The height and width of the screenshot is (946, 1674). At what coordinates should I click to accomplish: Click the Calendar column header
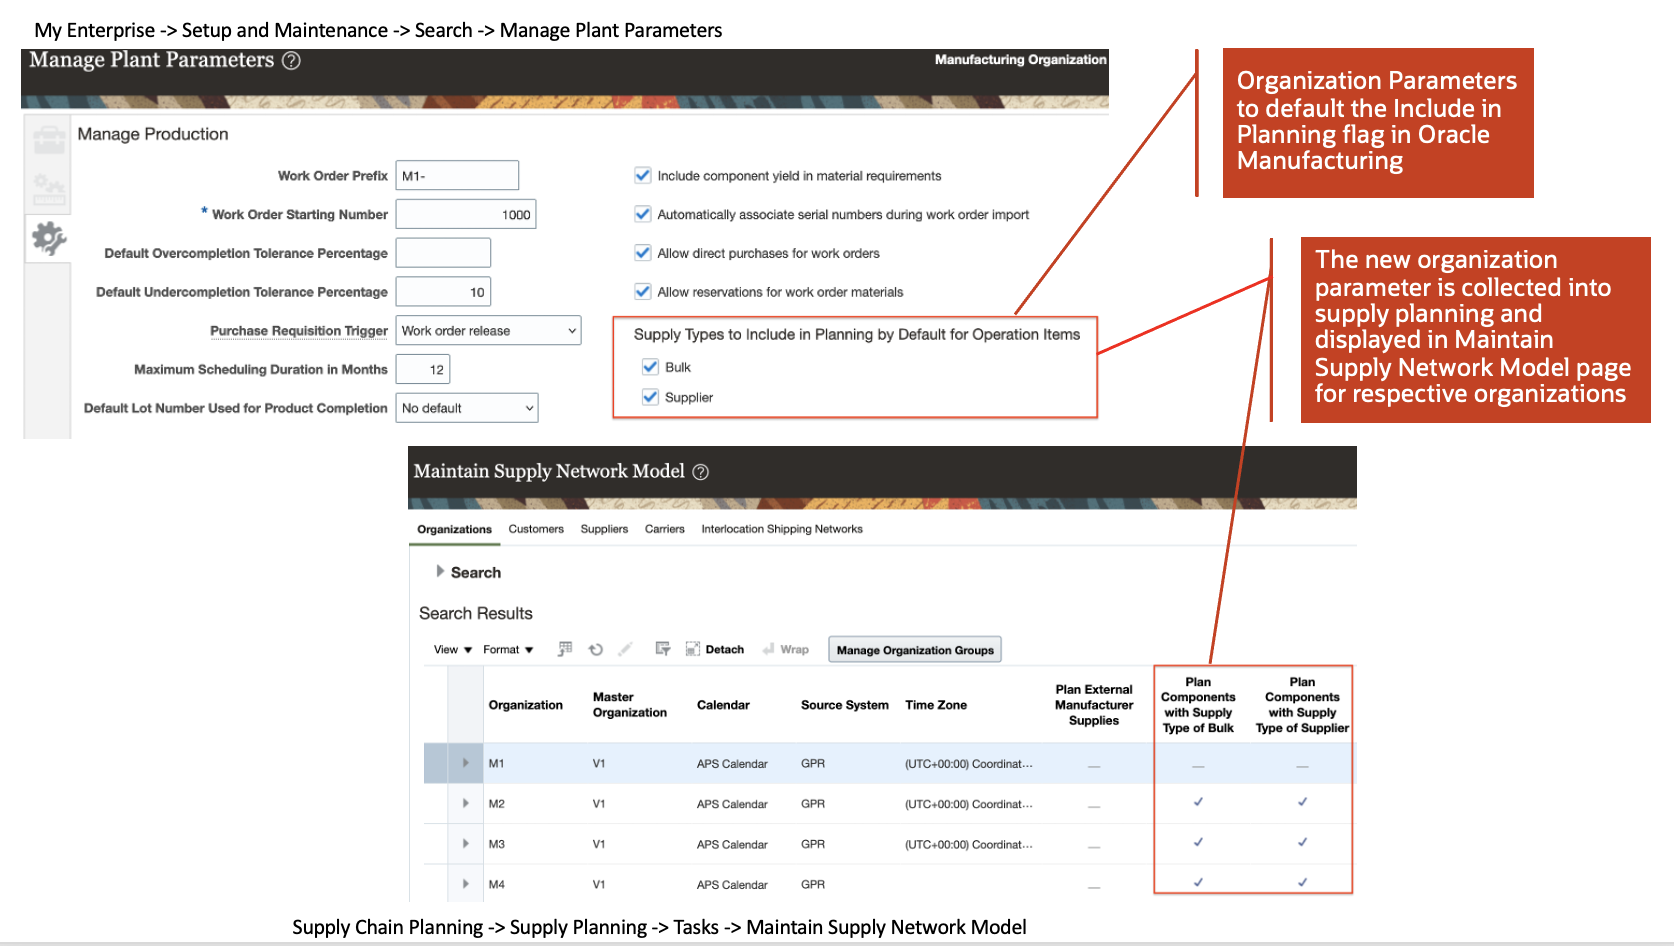723,705
